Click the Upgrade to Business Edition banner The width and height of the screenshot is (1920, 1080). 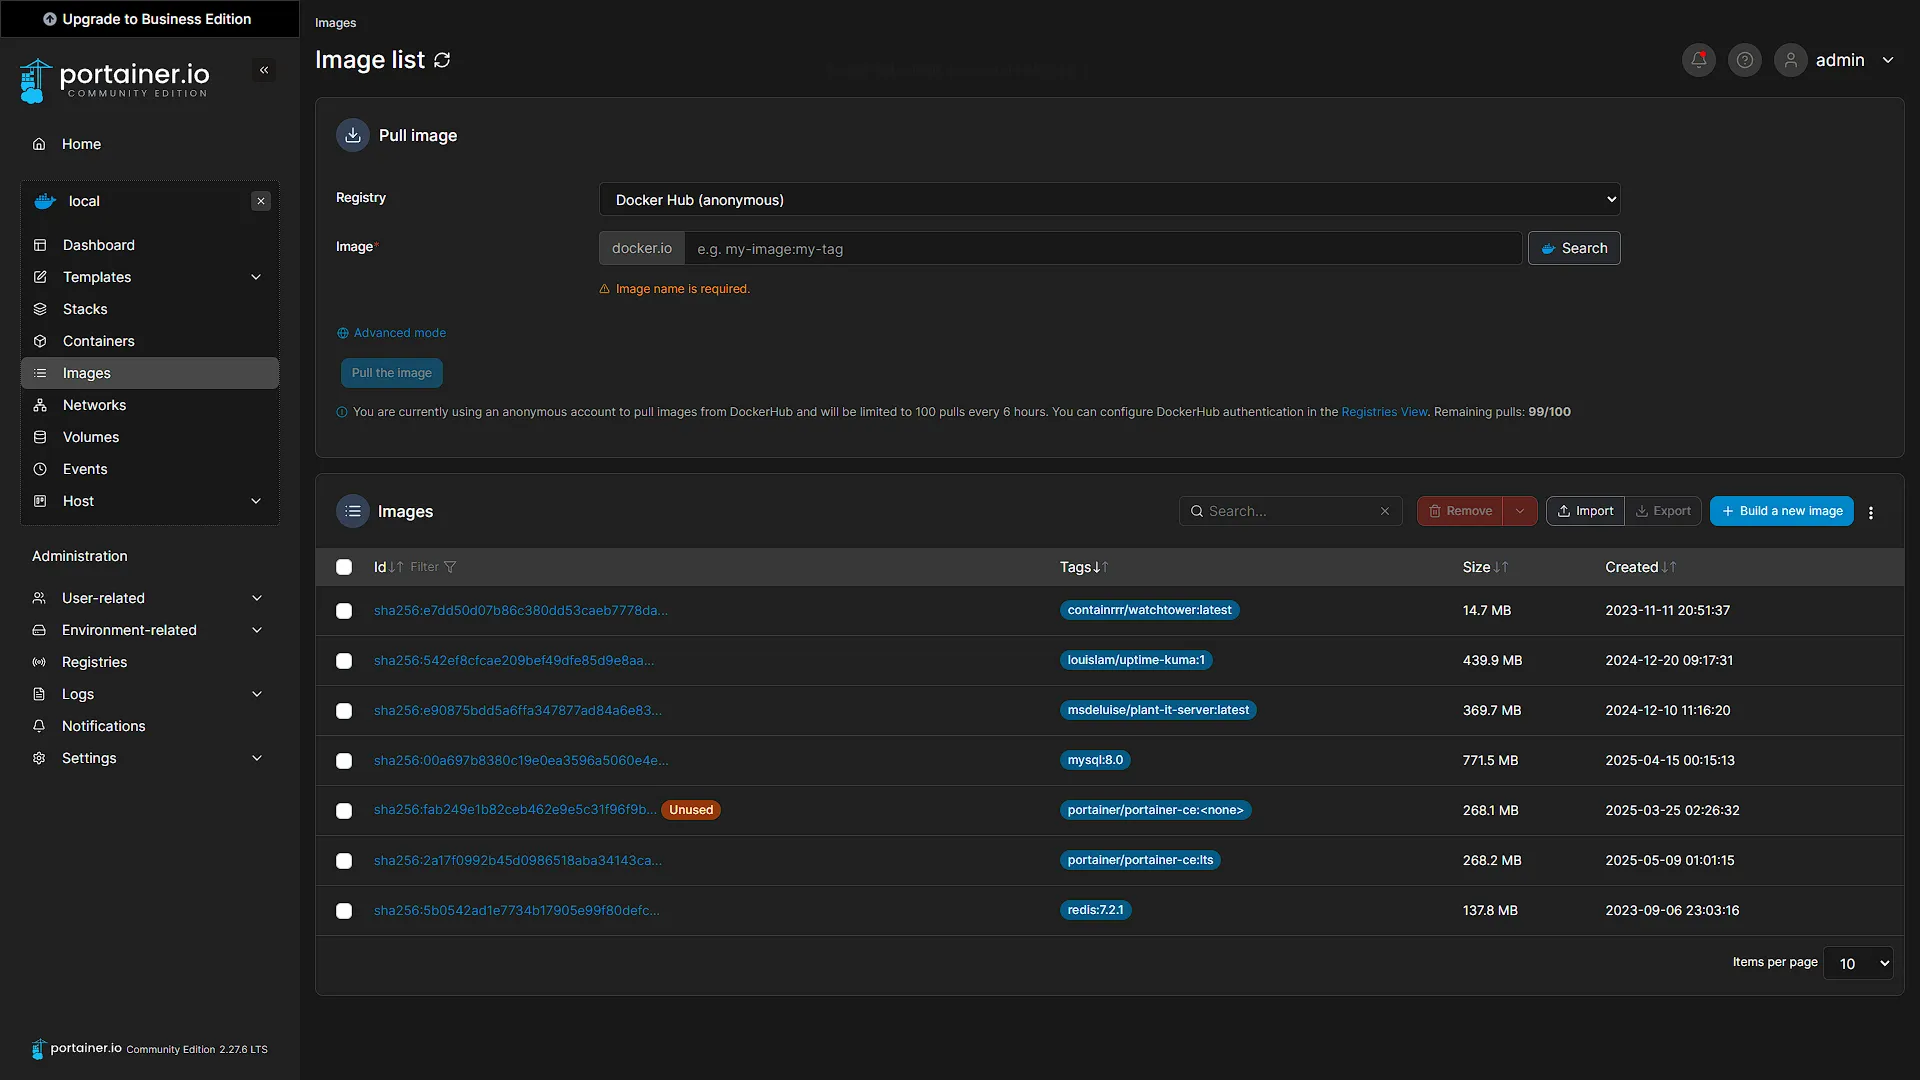tap(149, 19)
